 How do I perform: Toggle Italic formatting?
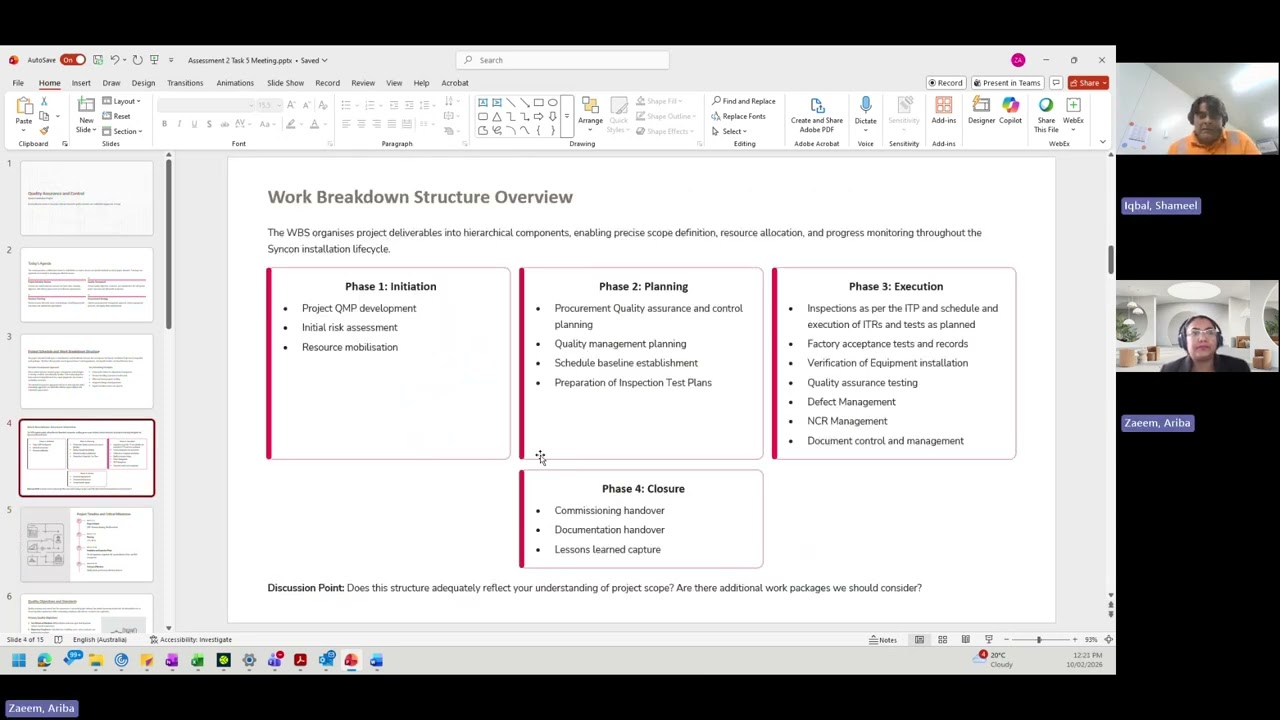tap(179, 124)
